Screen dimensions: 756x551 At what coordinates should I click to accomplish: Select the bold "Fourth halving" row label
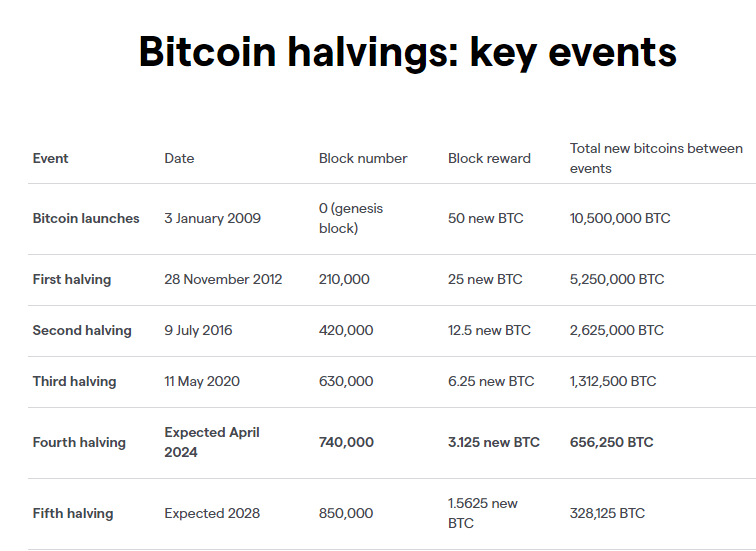click(x=79, y=442)
